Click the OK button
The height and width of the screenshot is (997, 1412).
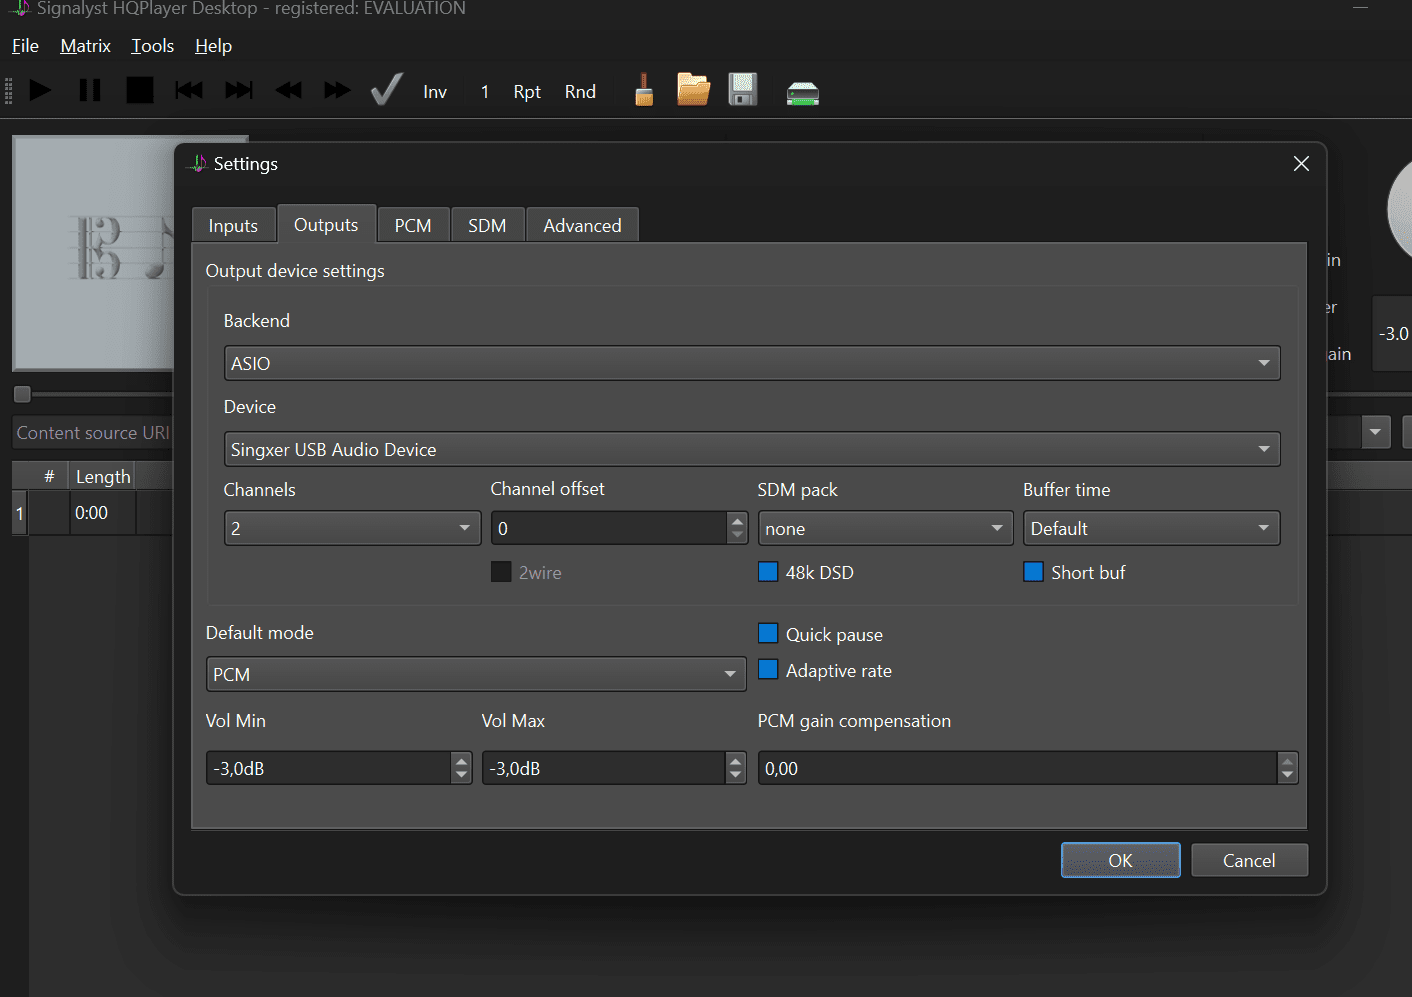pyautogui.click(x=1120, y=860)
